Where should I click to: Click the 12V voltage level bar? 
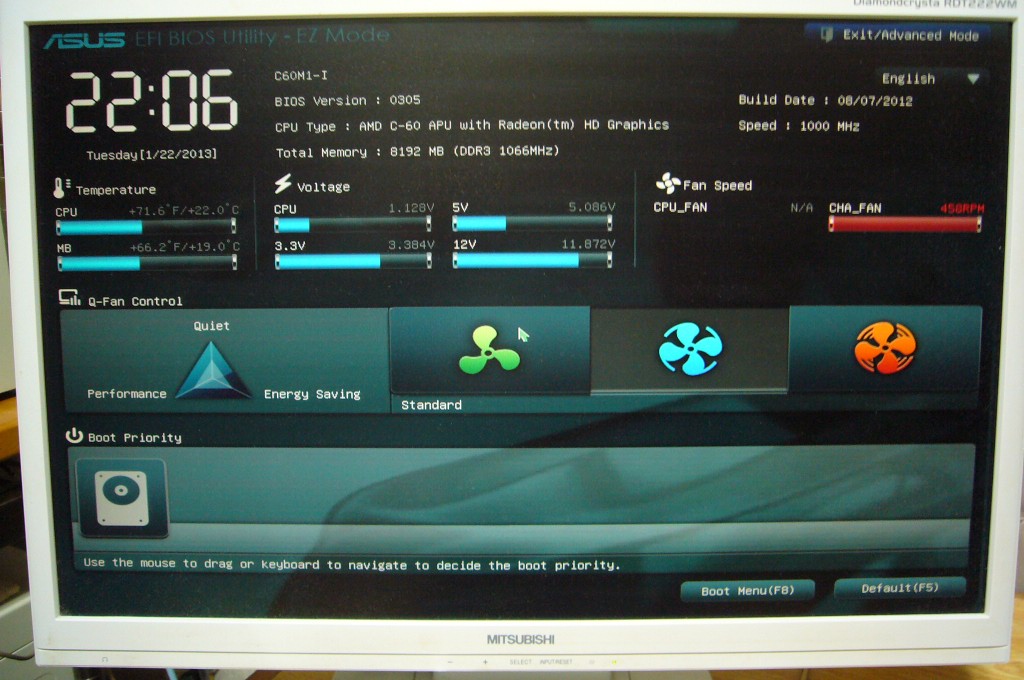coord(531,260)
